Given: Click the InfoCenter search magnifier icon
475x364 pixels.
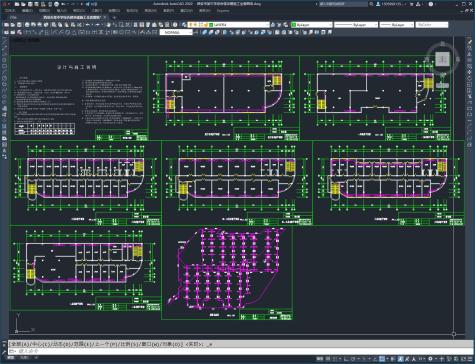Looking at the screenshot, I should (371, 4).
